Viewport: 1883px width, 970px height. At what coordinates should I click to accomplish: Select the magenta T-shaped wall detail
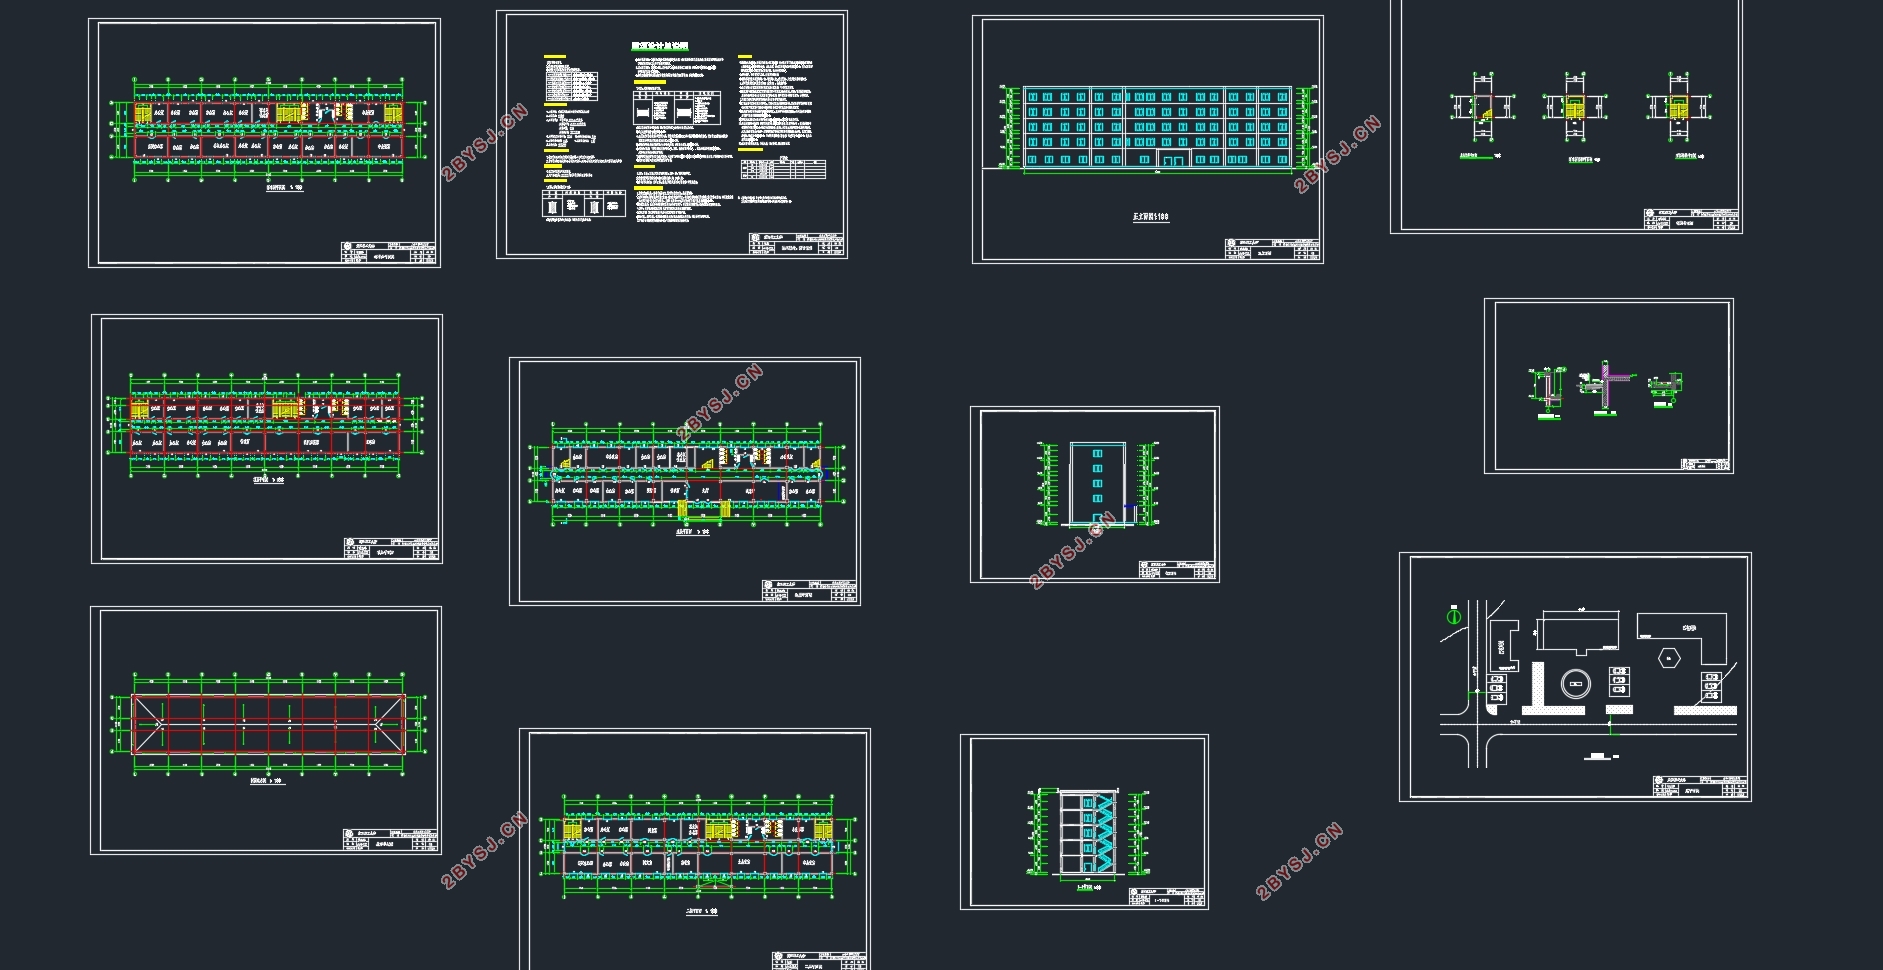point(1605,386)
